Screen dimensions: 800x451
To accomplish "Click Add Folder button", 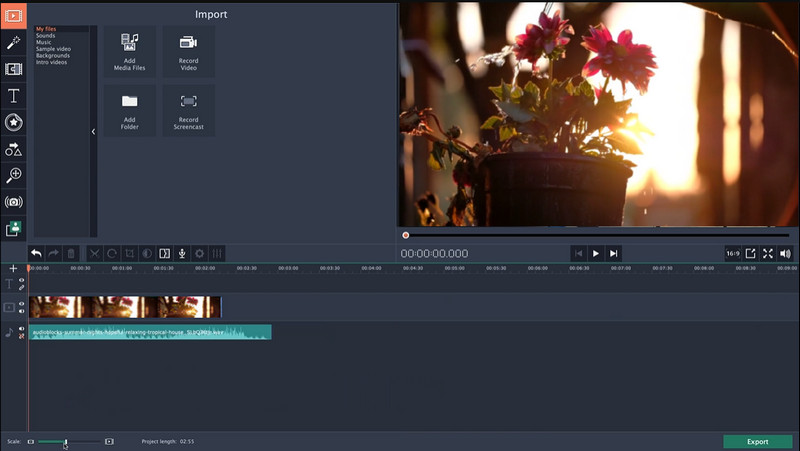I will tap(130, 111).
